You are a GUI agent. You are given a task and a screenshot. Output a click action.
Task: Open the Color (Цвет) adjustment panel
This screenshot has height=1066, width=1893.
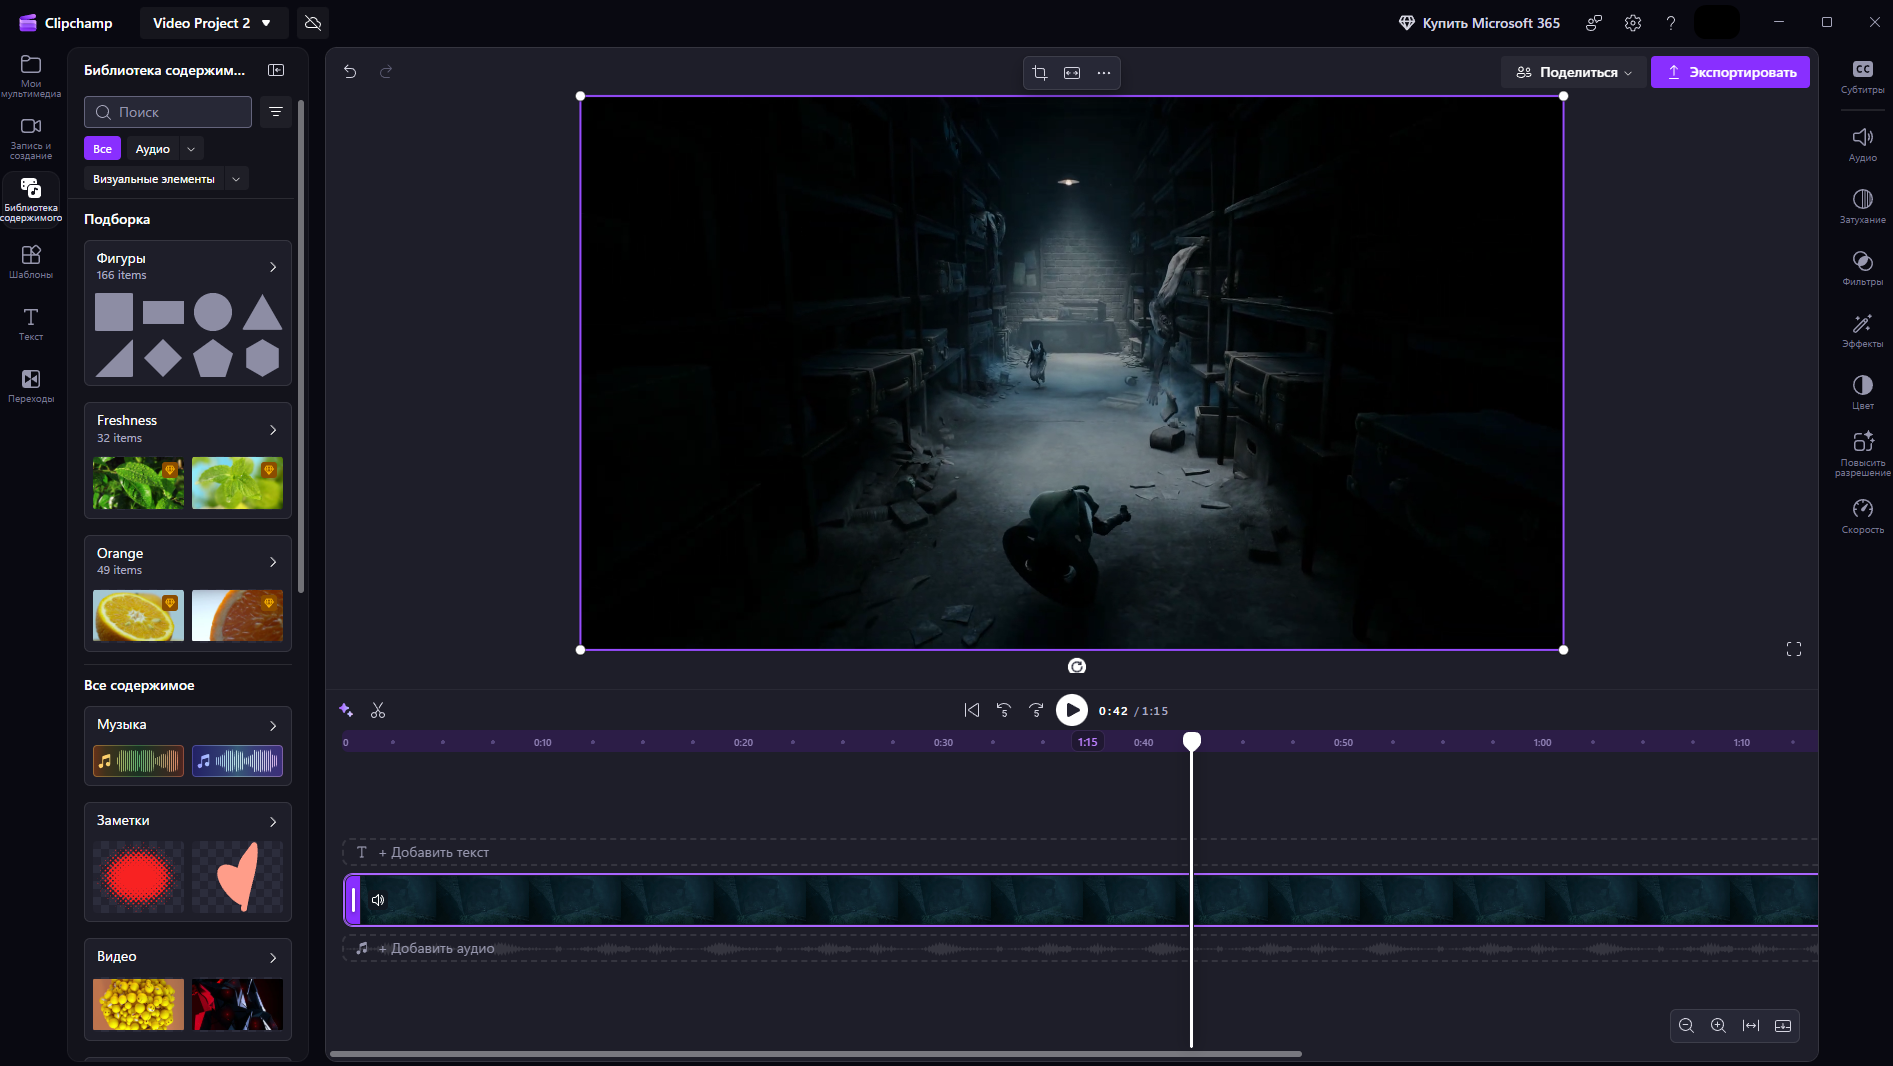[1862, 393]
